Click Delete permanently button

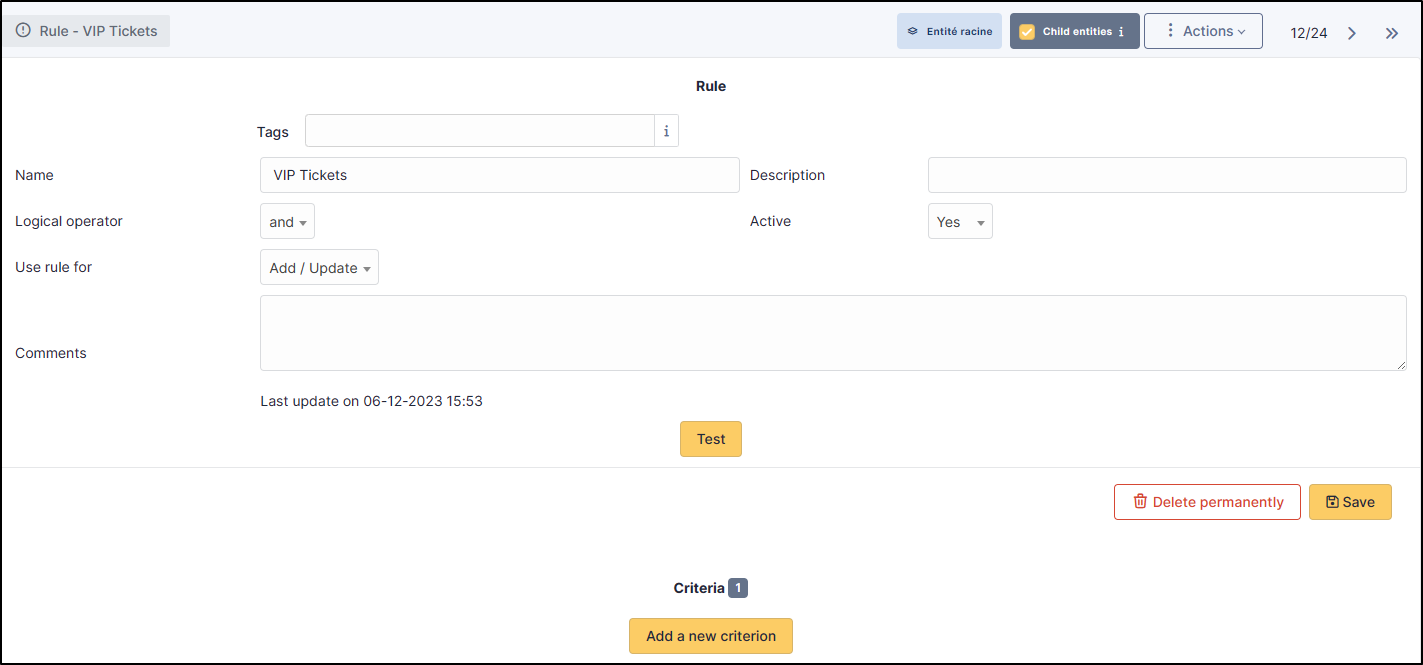tap(1207, 502)
